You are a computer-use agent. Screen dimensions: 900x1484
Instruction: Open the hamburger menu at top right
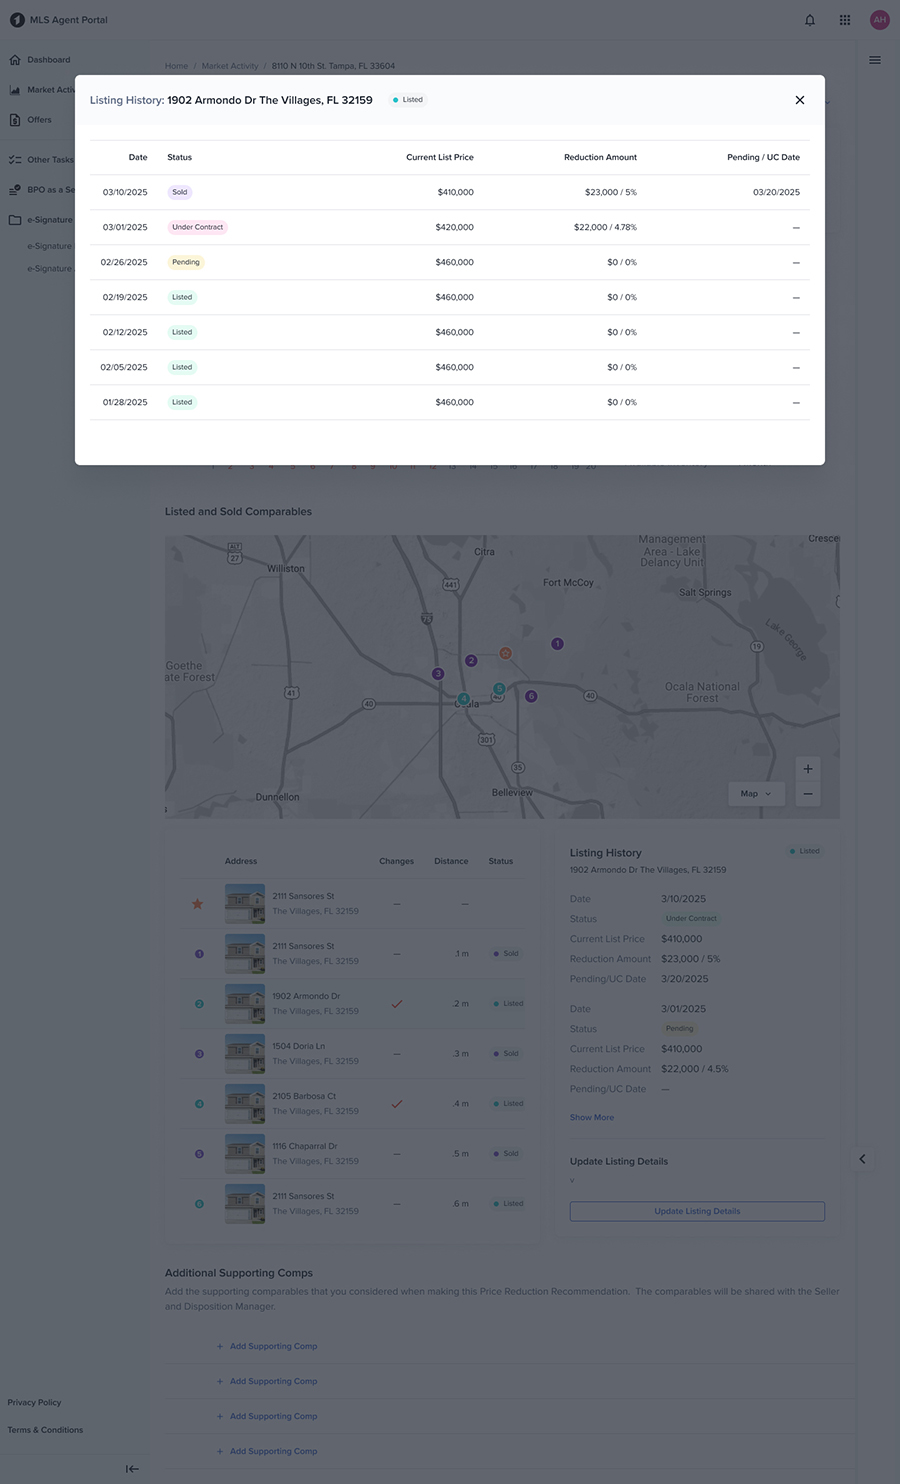click(x=875, y=60)
